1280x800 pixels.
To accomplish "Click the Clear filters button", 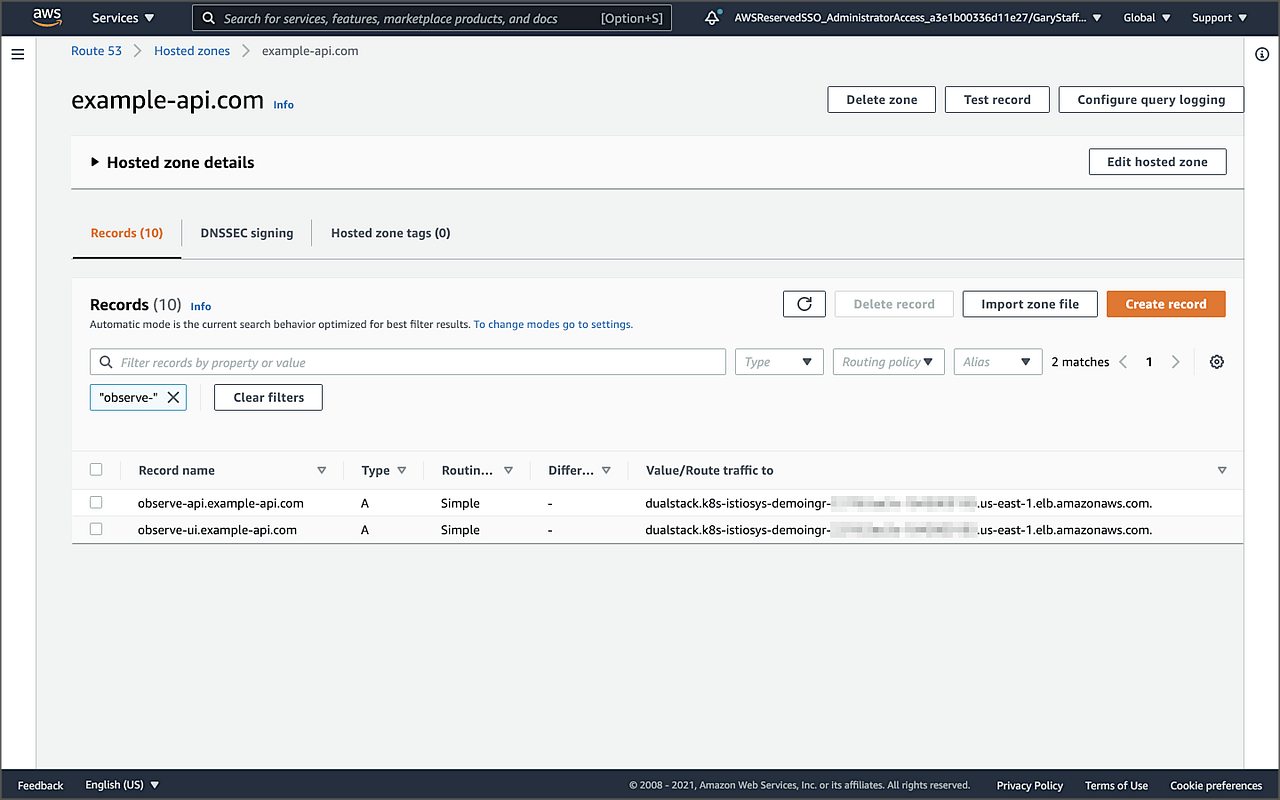I will [x=268, y=397].
